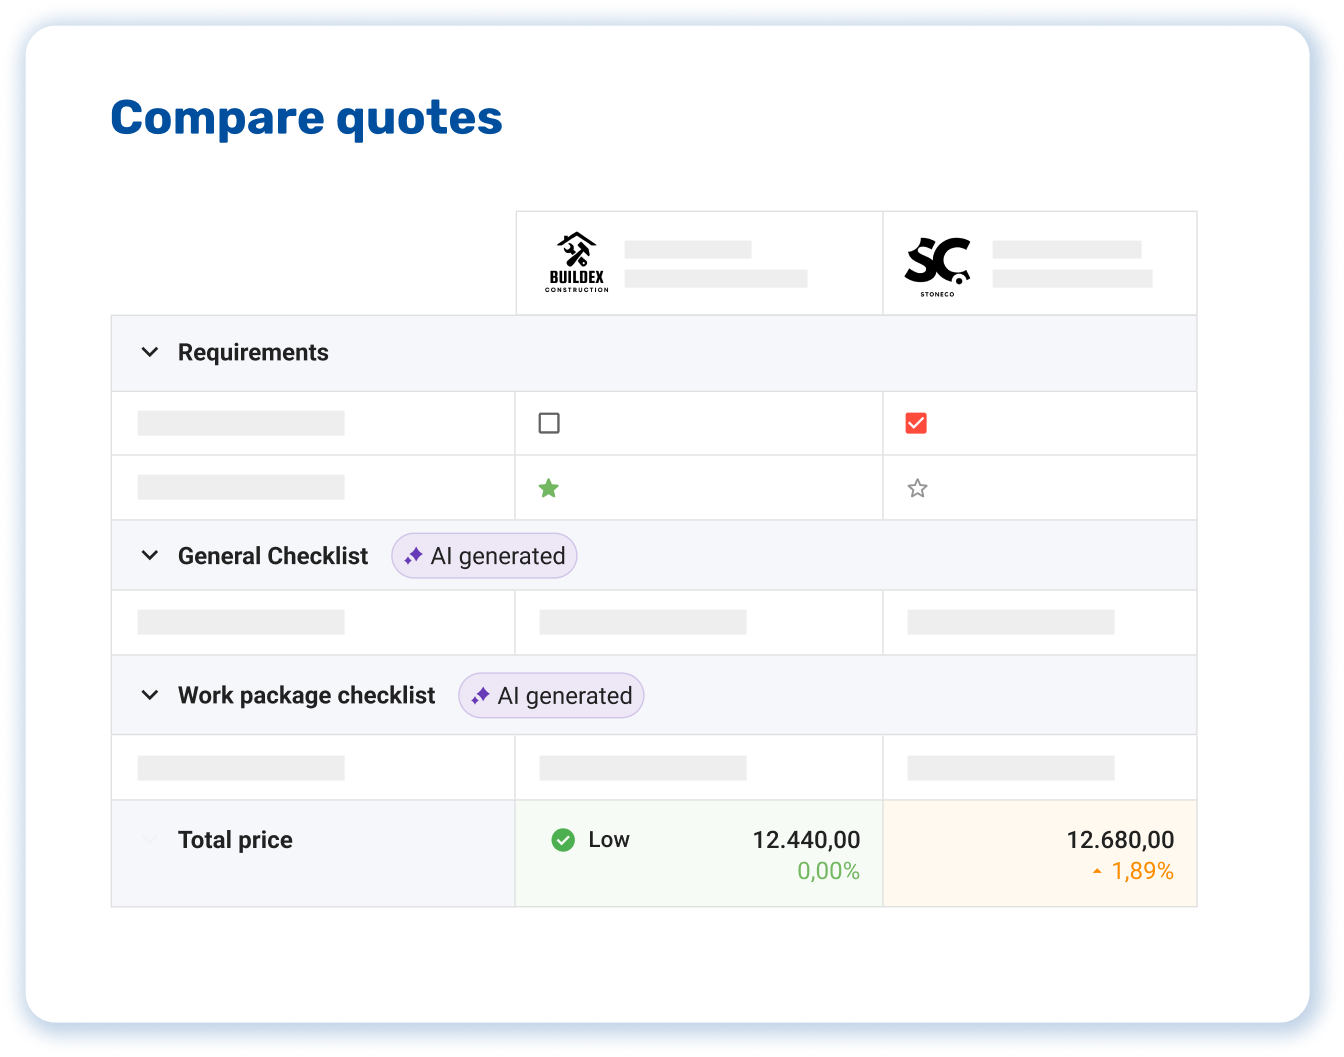Viewport: 1344px width, 1057px height.
Task: Click the sparkle icon in General Checklist badge
Action: [x=413, y=557]
